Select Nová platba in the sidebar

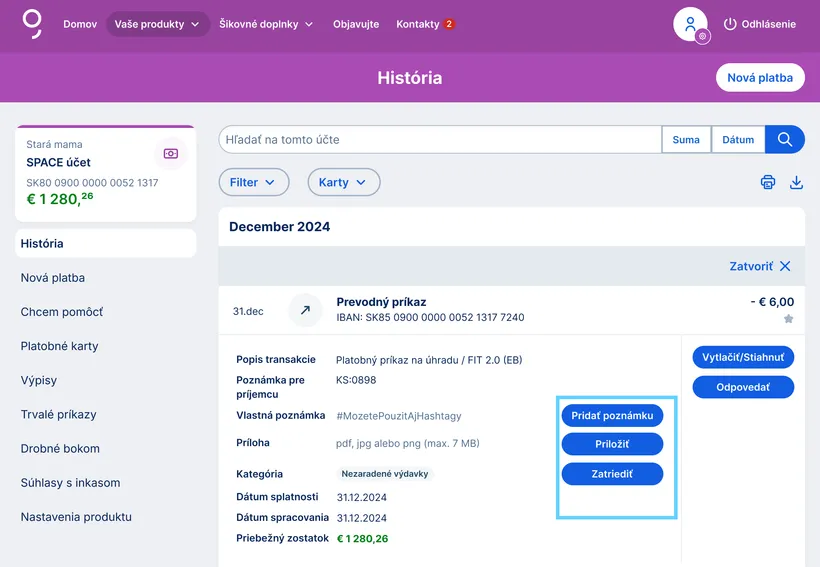point(53,278)
